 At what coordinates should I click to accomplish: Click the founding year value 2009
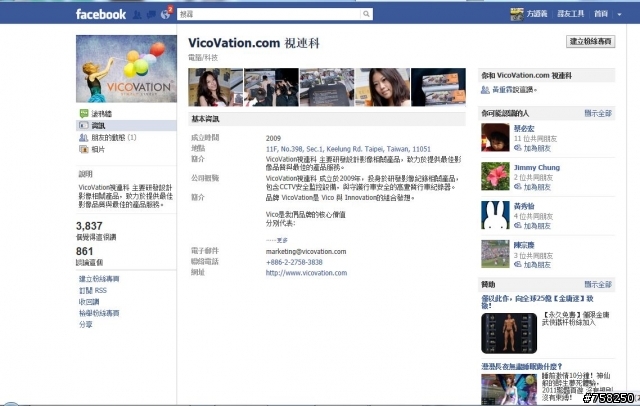[x=273, y=138]
